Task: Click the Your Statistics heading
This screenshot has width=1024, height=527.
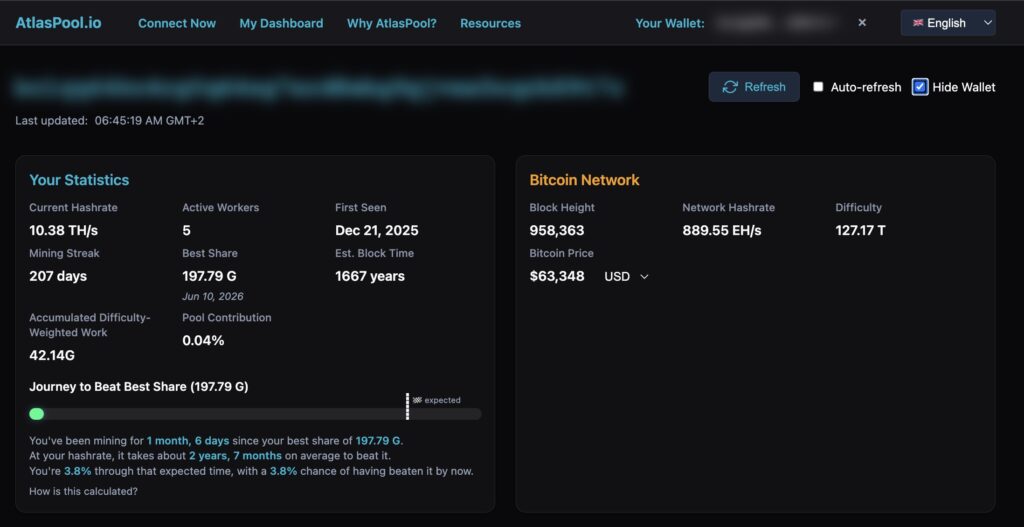Action: [x=79, y=180]
